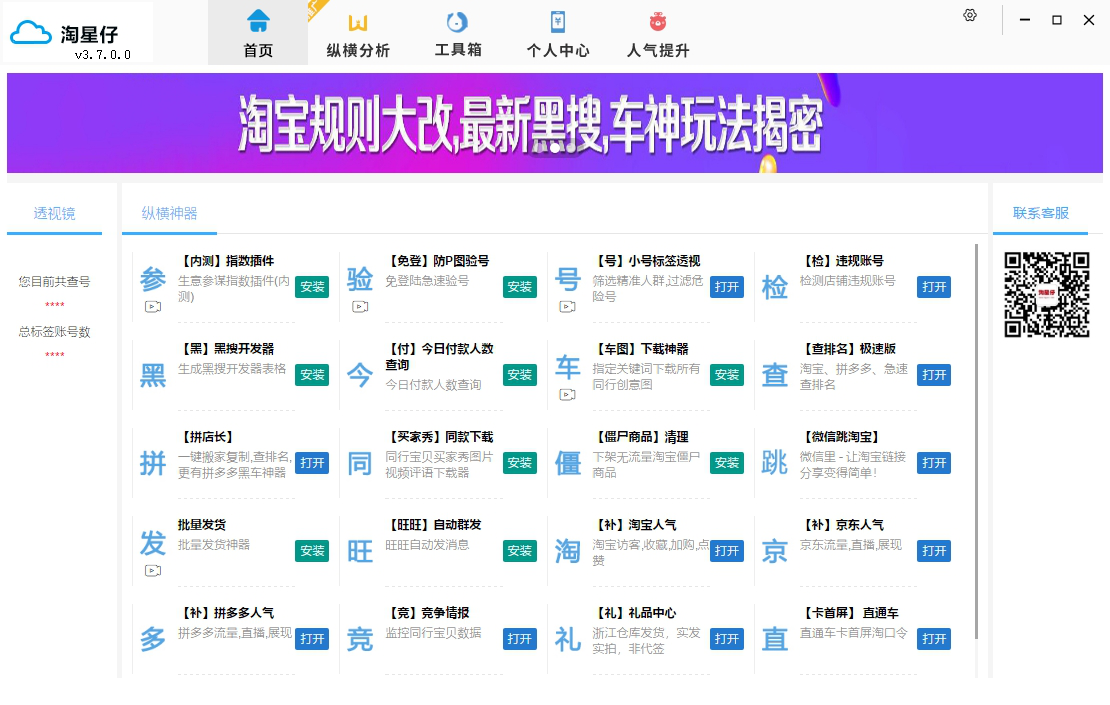Open 【卡首屏】直通车 tool
The height and width of the screenshot is (705, 1110).
934,638
